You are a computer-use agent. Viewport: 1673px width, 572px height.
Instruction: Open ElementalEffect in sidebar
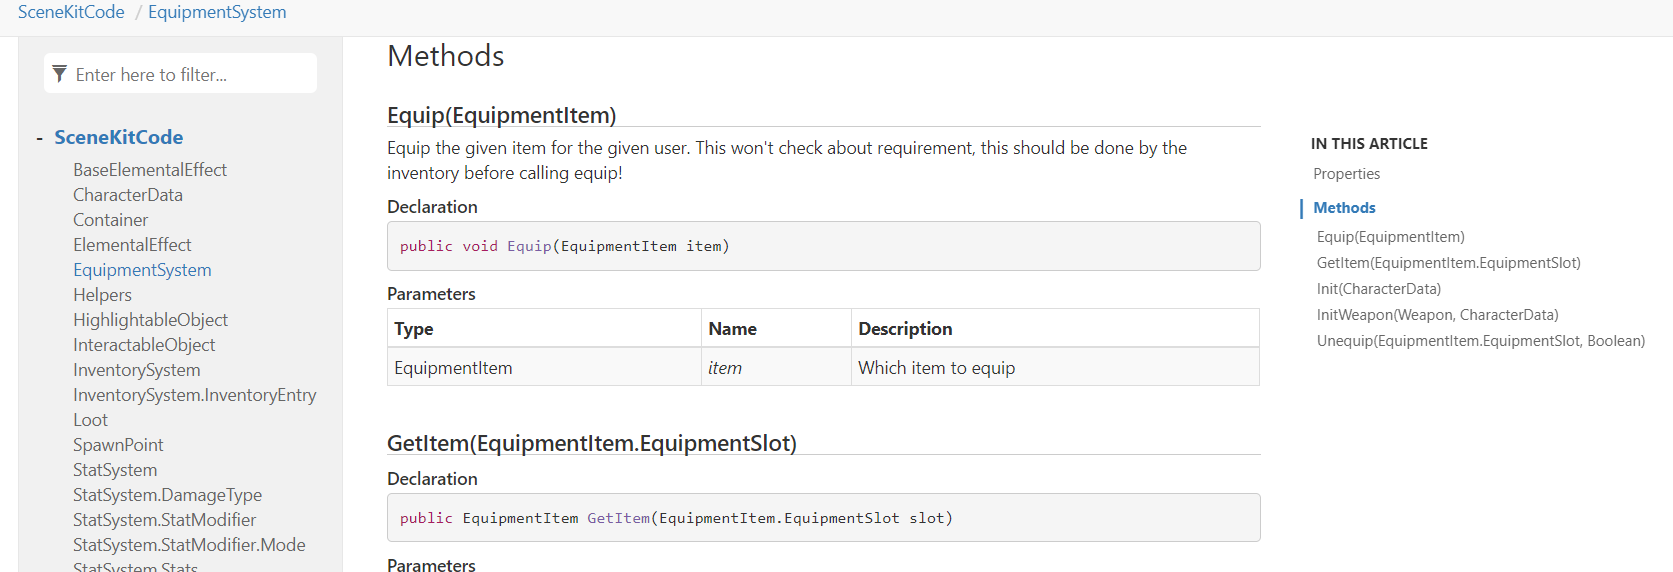pyautogui.click(x=132, y=245)
